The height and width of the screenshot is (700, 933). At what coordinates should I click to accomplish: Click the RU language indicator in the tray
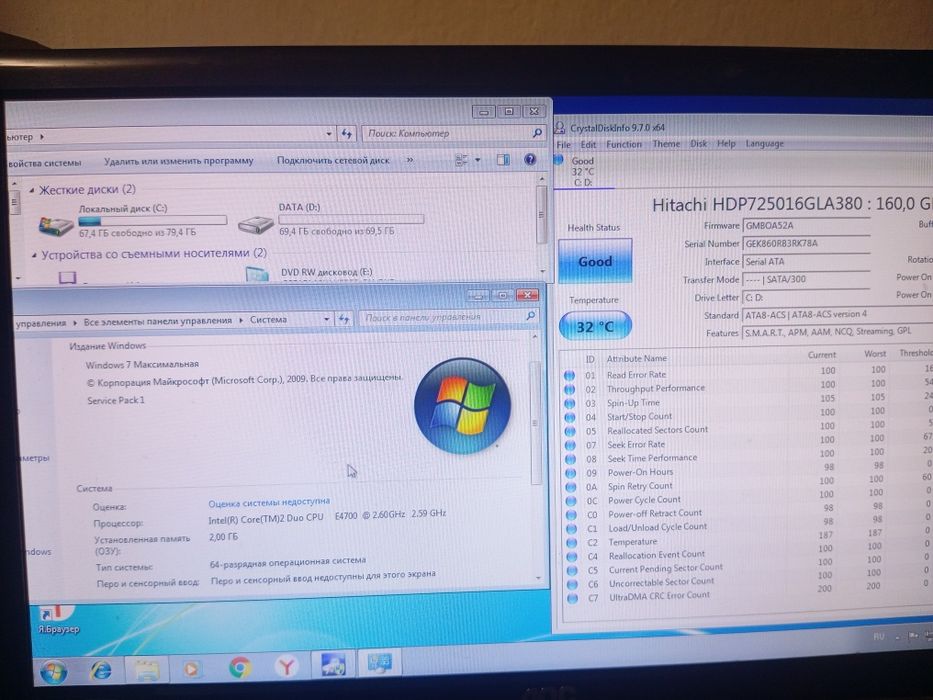click(879, 636)
